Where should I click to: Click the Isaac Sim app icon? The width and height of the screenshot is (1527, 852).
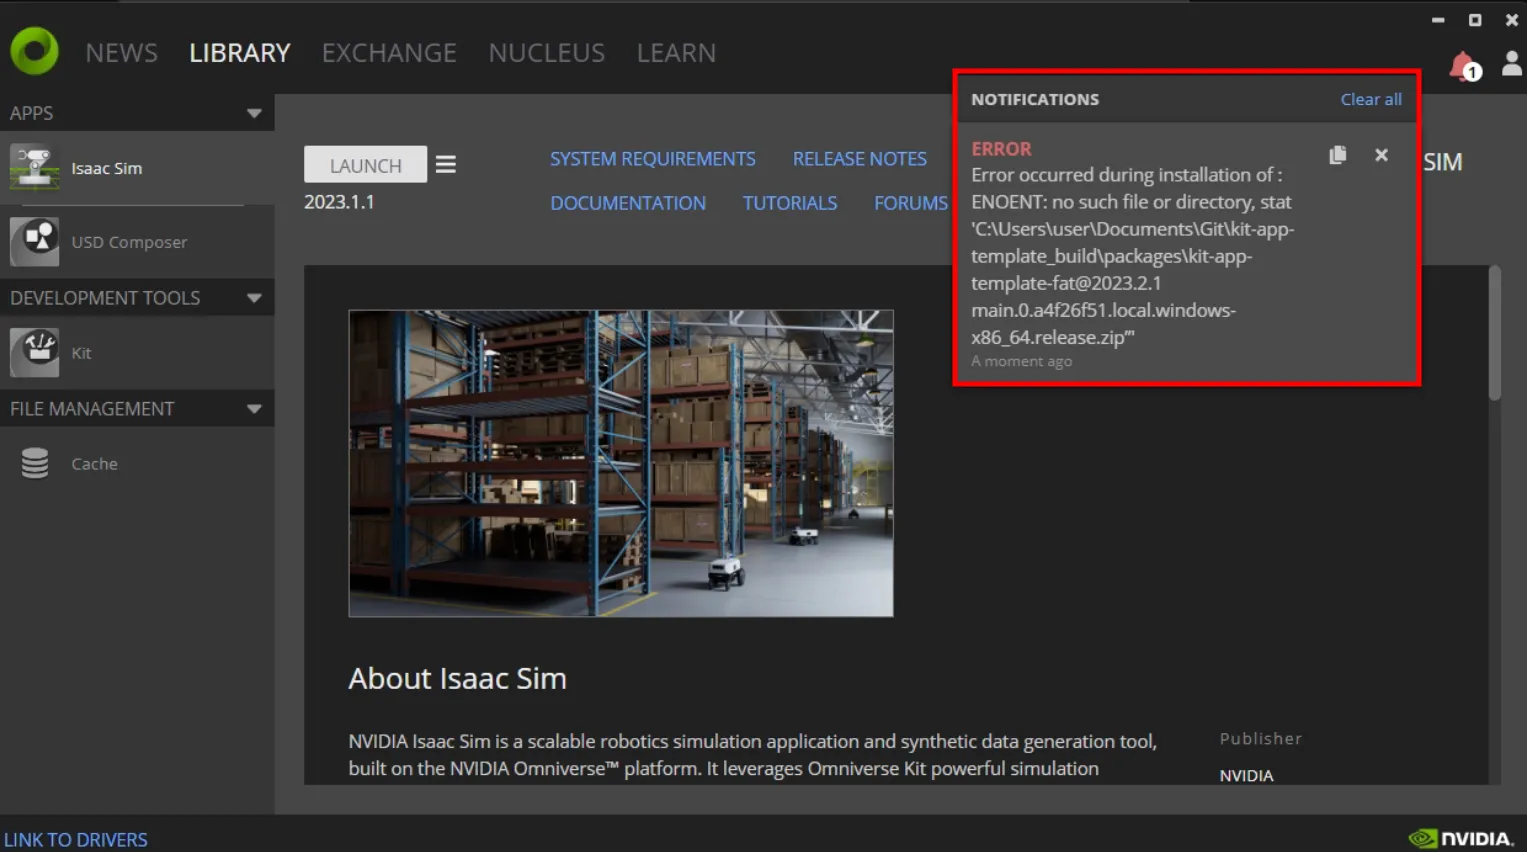35,167
